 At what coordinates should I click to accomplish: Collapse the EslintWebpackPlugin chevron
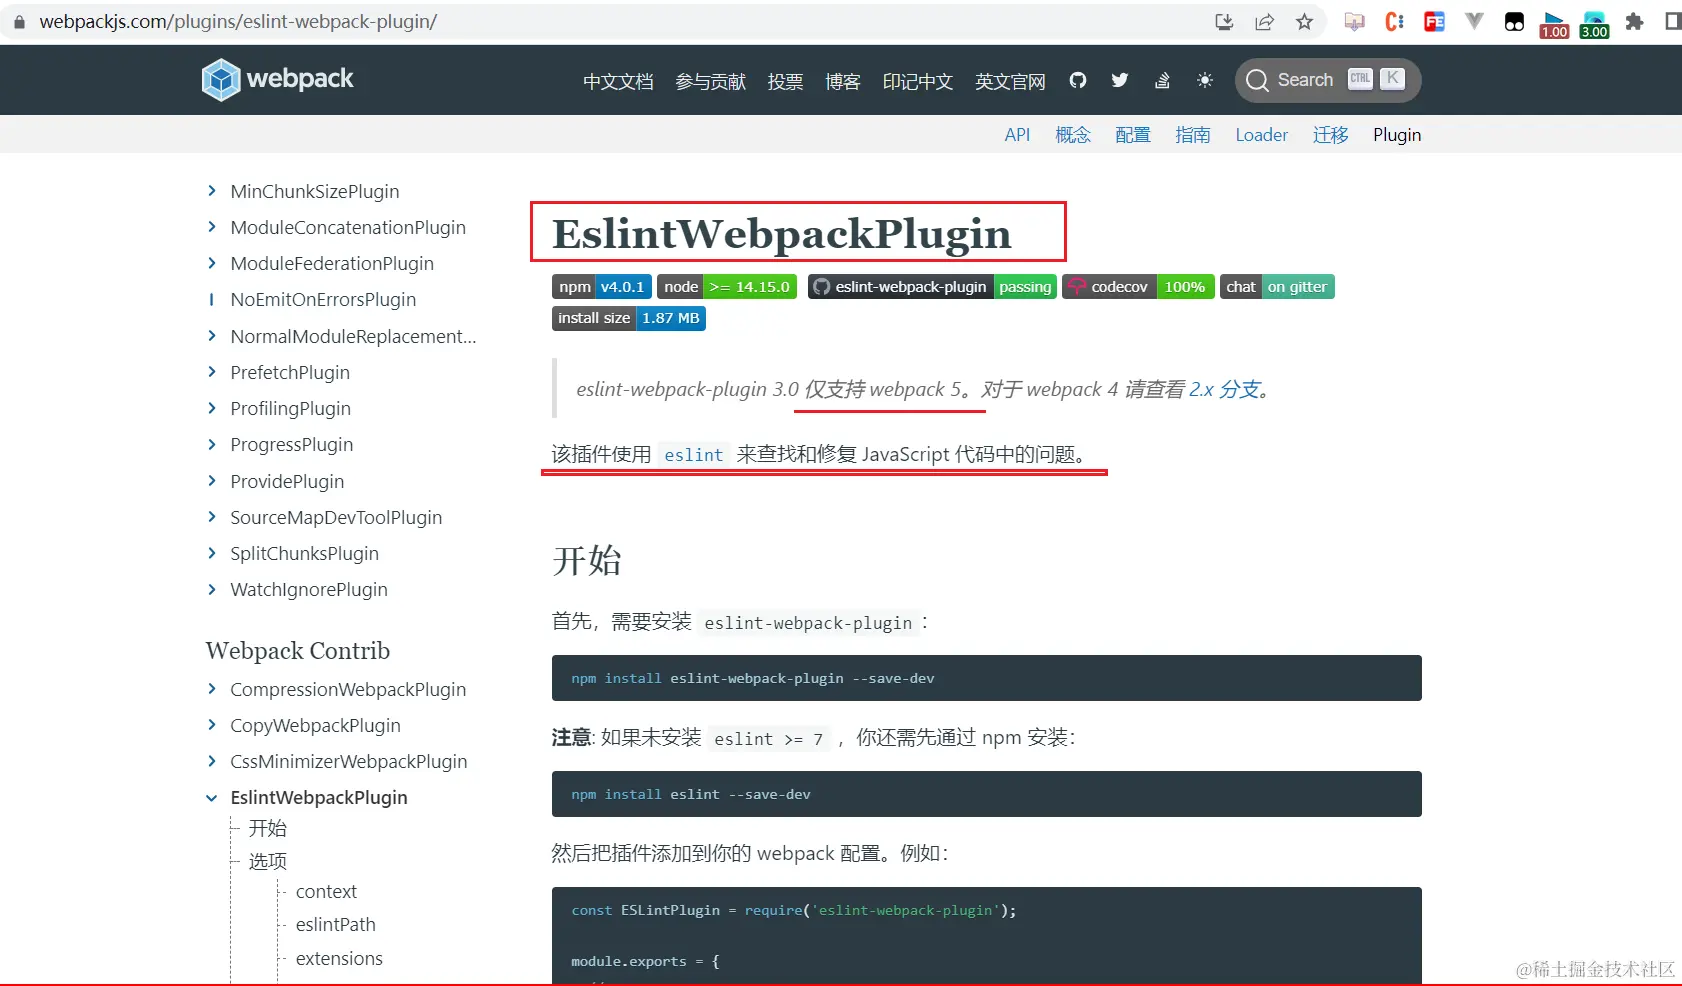pyautogui.click(x=211, y=798)
